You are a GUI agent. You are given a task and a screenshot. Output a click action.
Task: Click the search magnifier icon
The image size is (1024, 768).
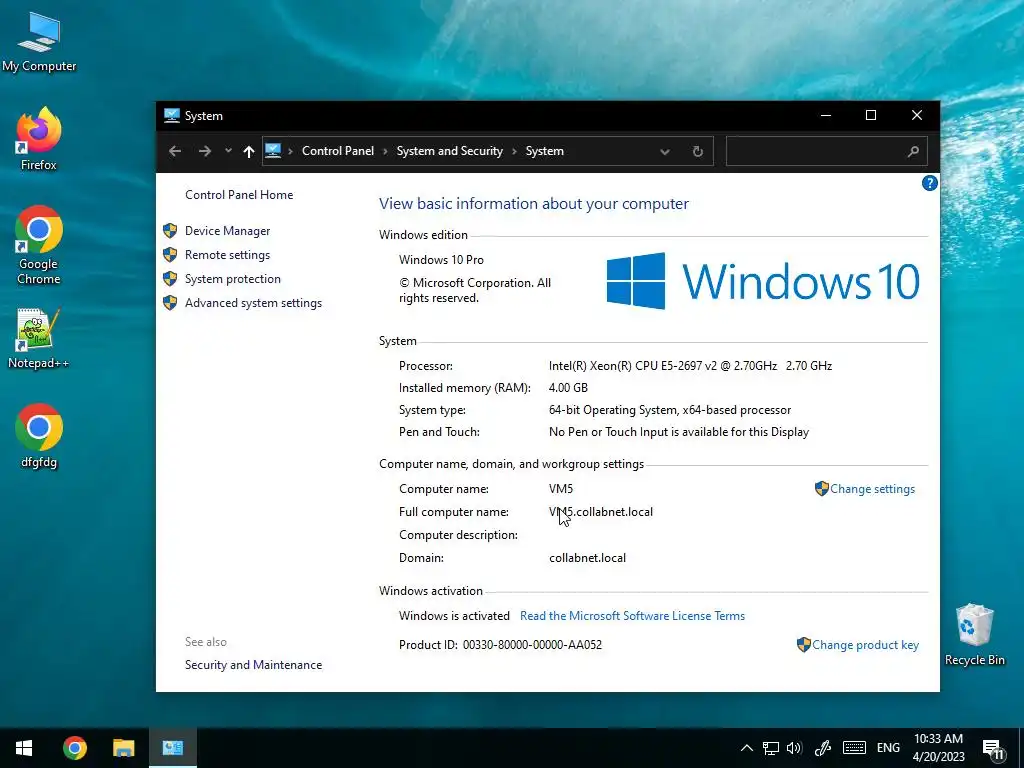(913, 152)
